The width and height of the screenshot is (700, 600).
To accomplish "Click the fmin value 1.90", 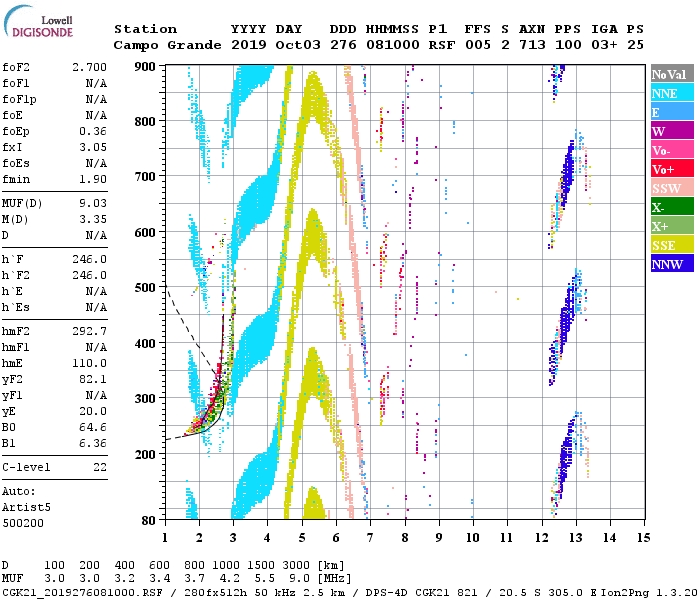I will pyautogui.click(x=93, y=179).
